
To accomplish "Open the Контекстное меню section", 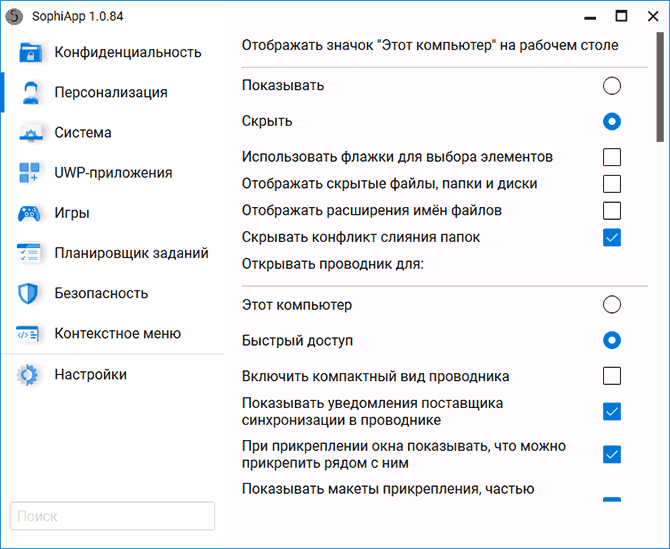I will (113, 333).
